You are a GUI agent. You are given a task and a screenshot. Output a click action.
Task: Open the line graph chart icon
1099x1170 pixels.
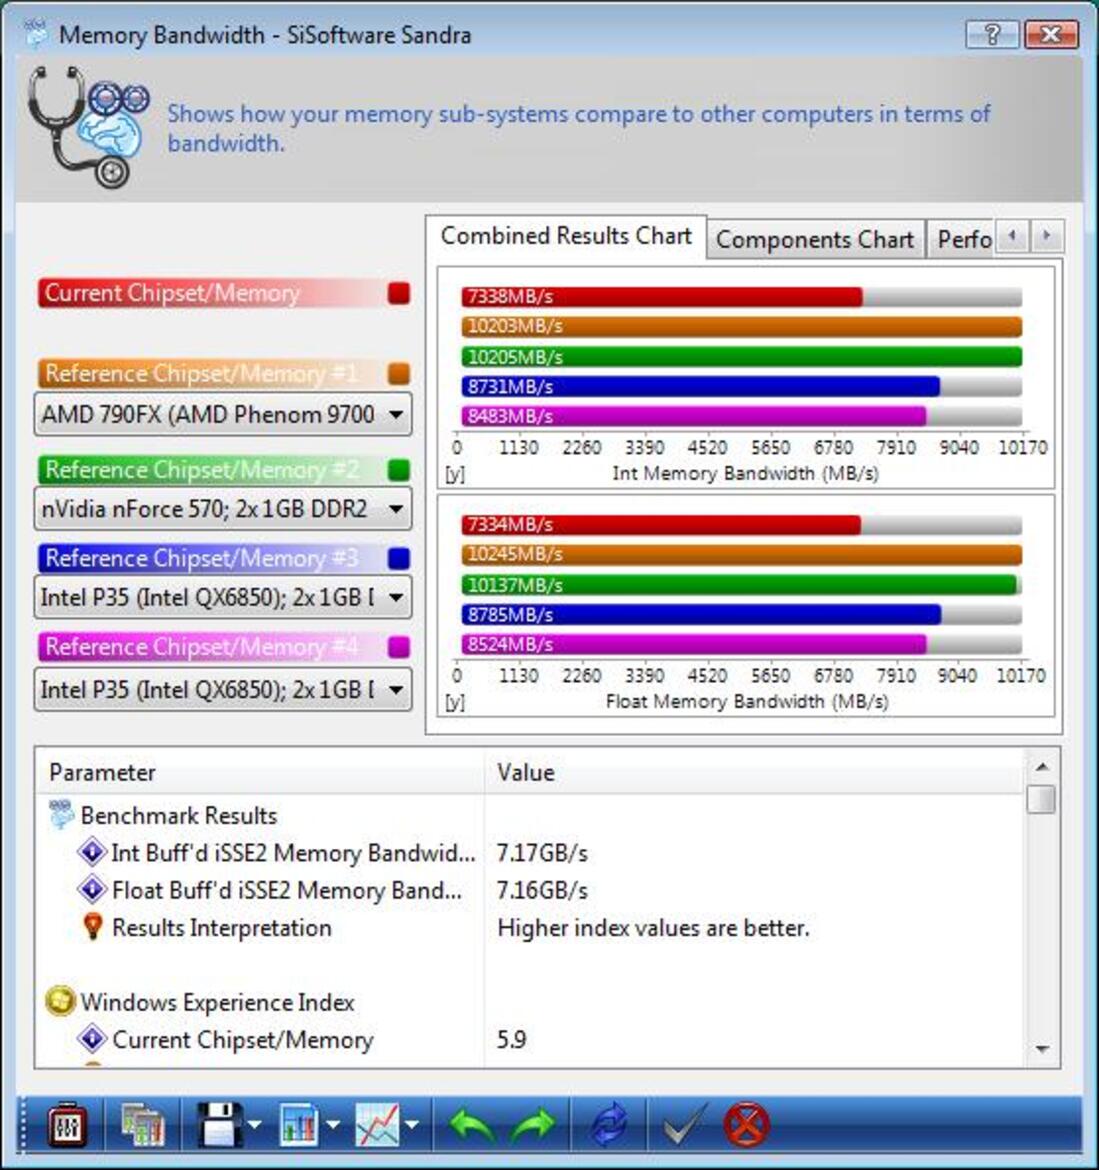pos(378,1124)
